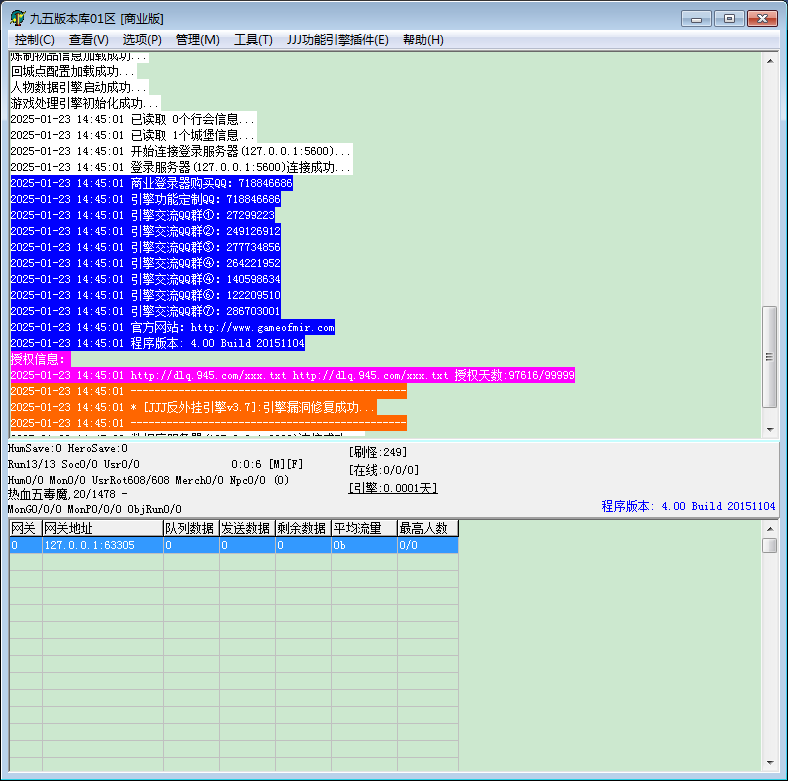
Task: Click log line 已读取 0个行会信息
Action: point(133,119)
